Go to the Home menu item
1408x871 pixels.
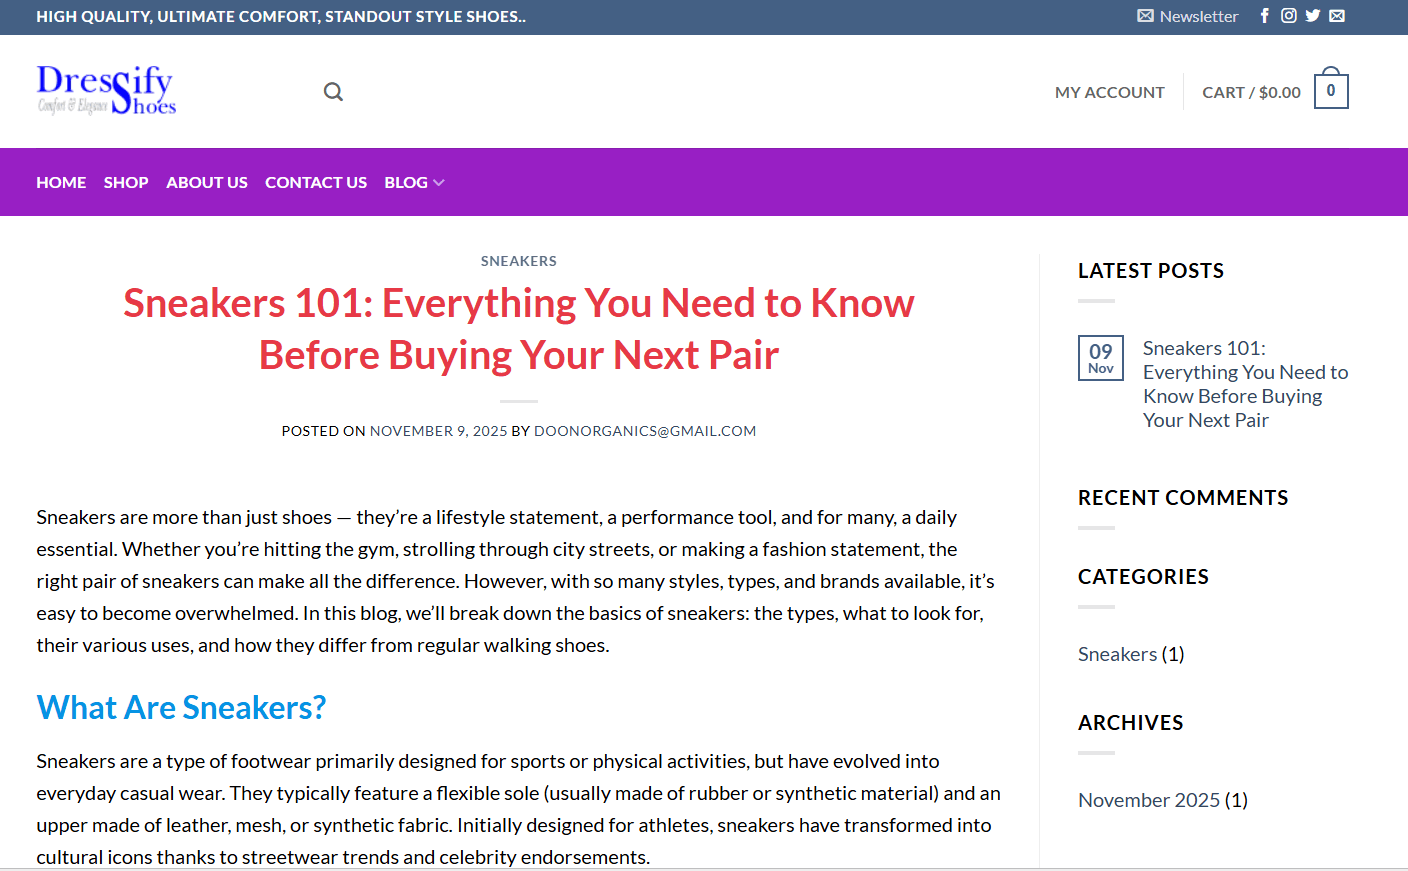61,183
